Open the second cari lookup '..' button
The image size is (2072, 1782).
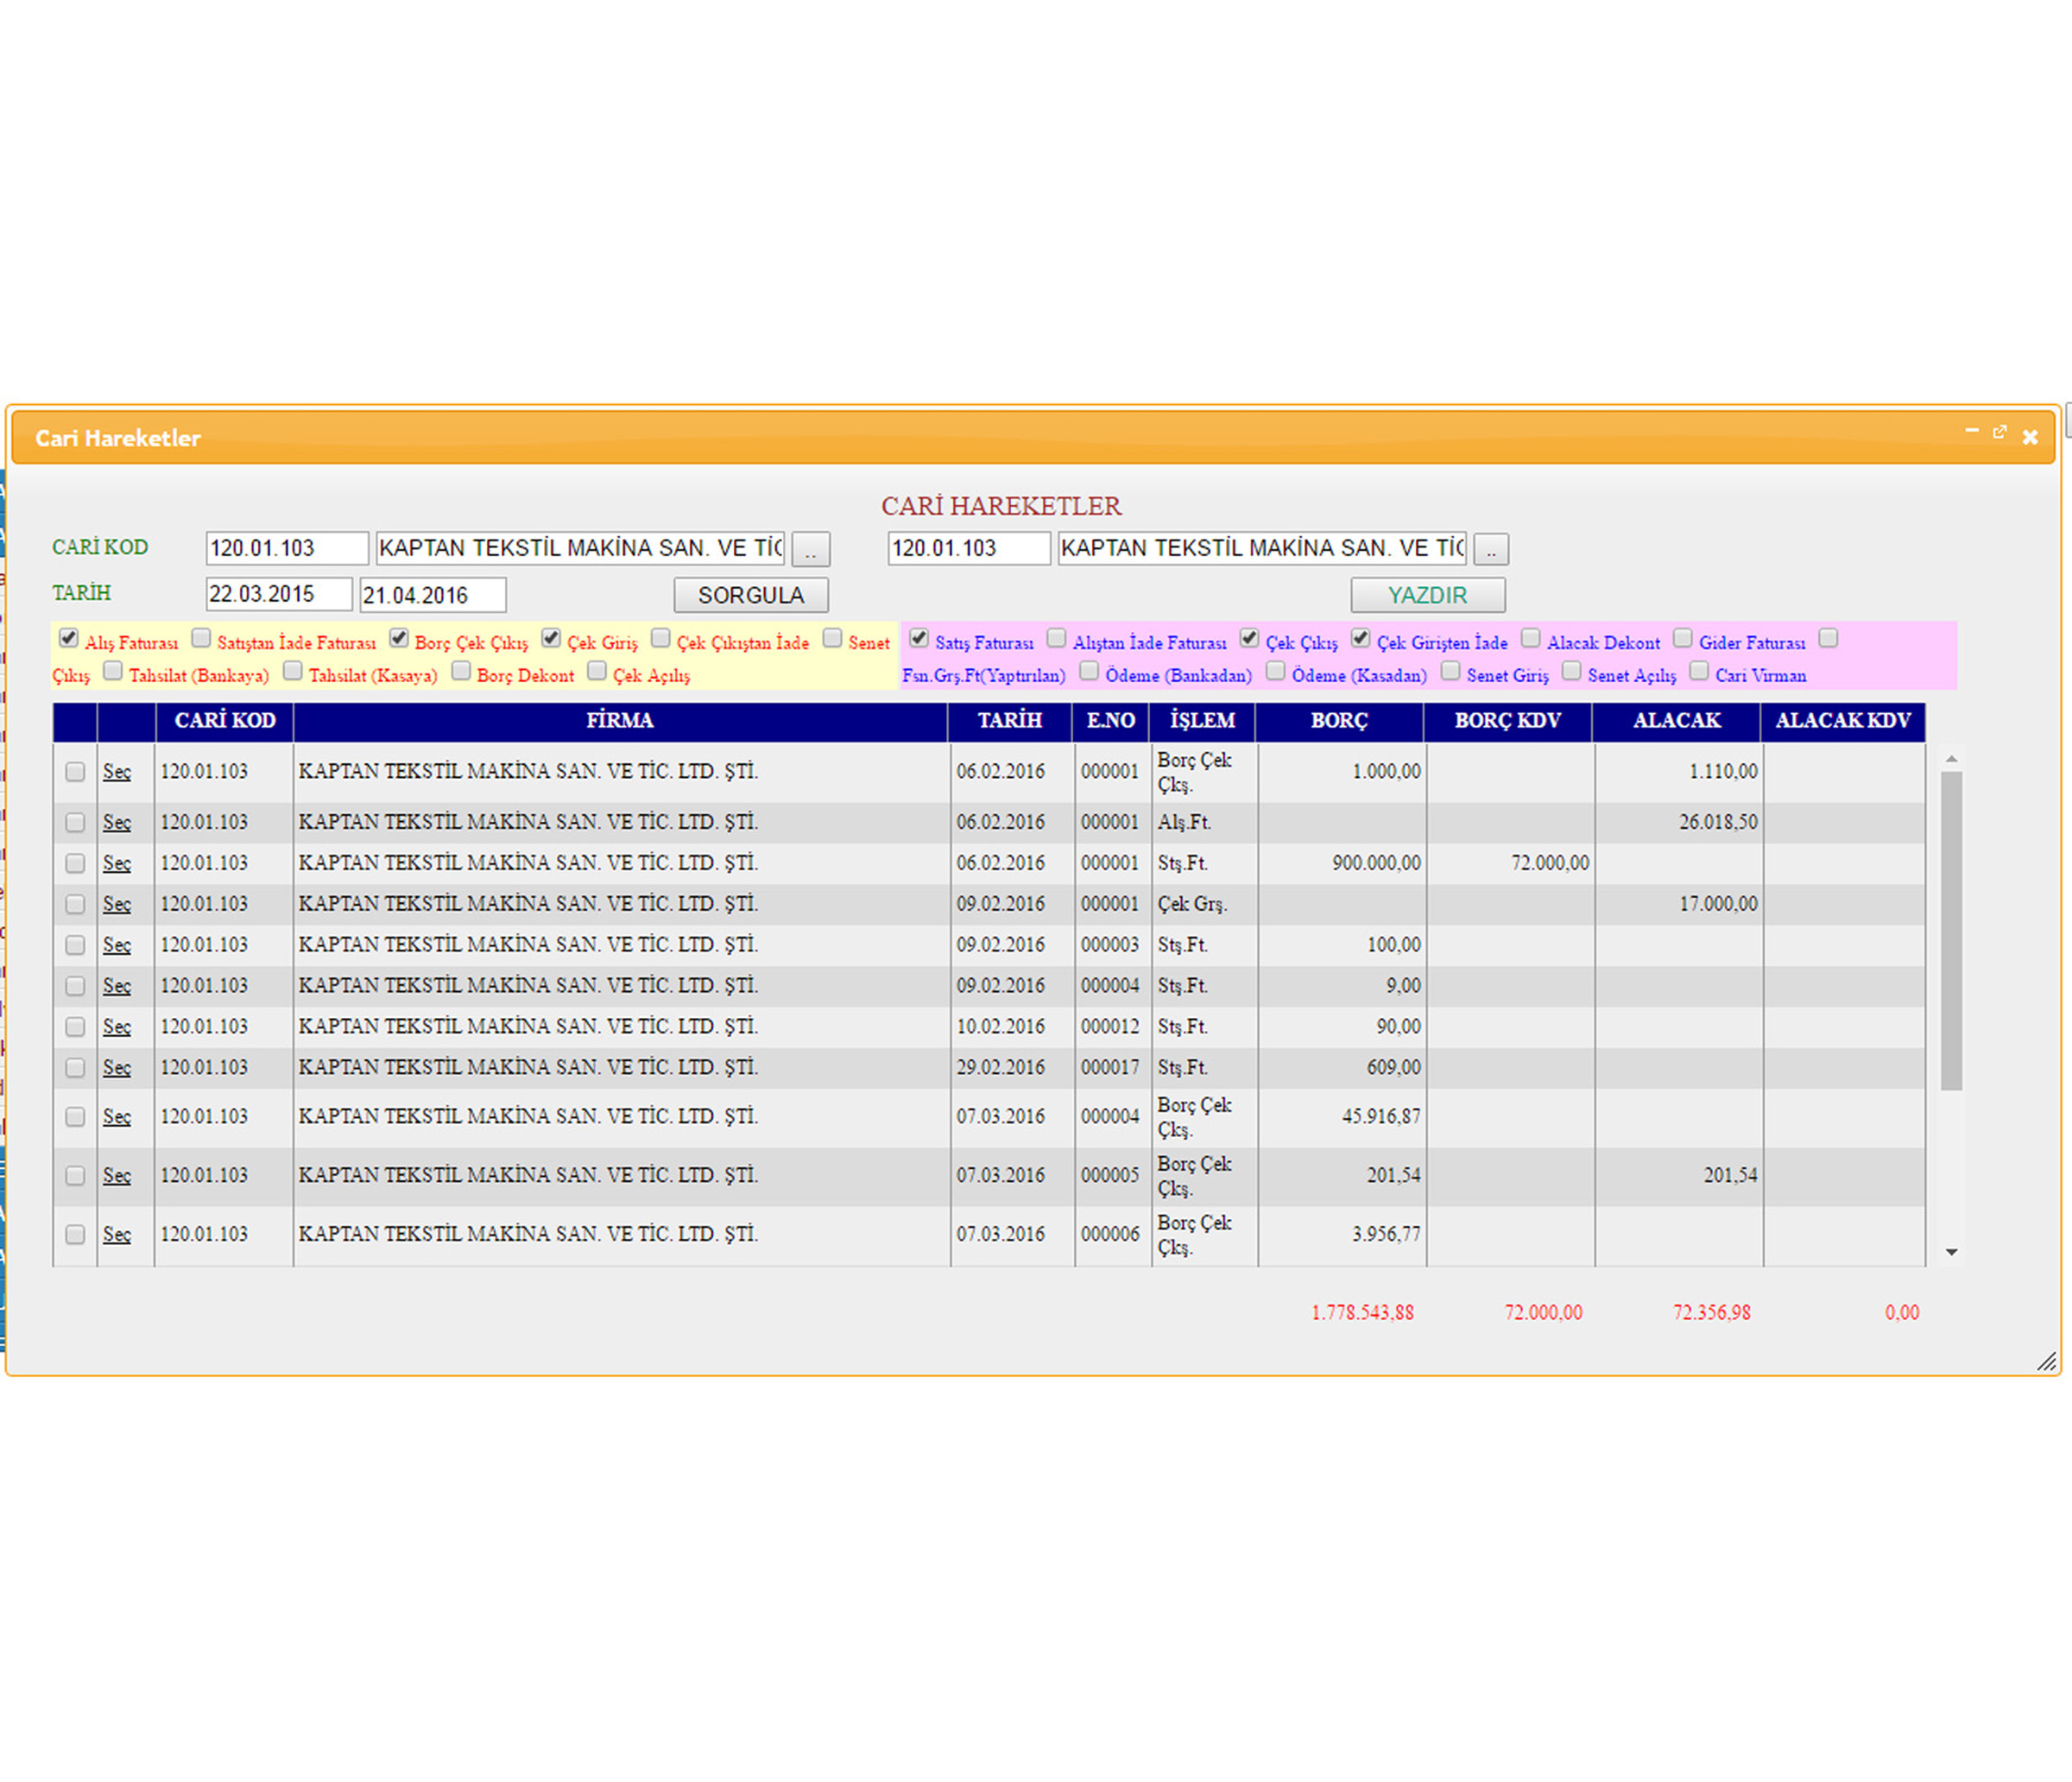pyautogui.click(x=1490, y=549)
